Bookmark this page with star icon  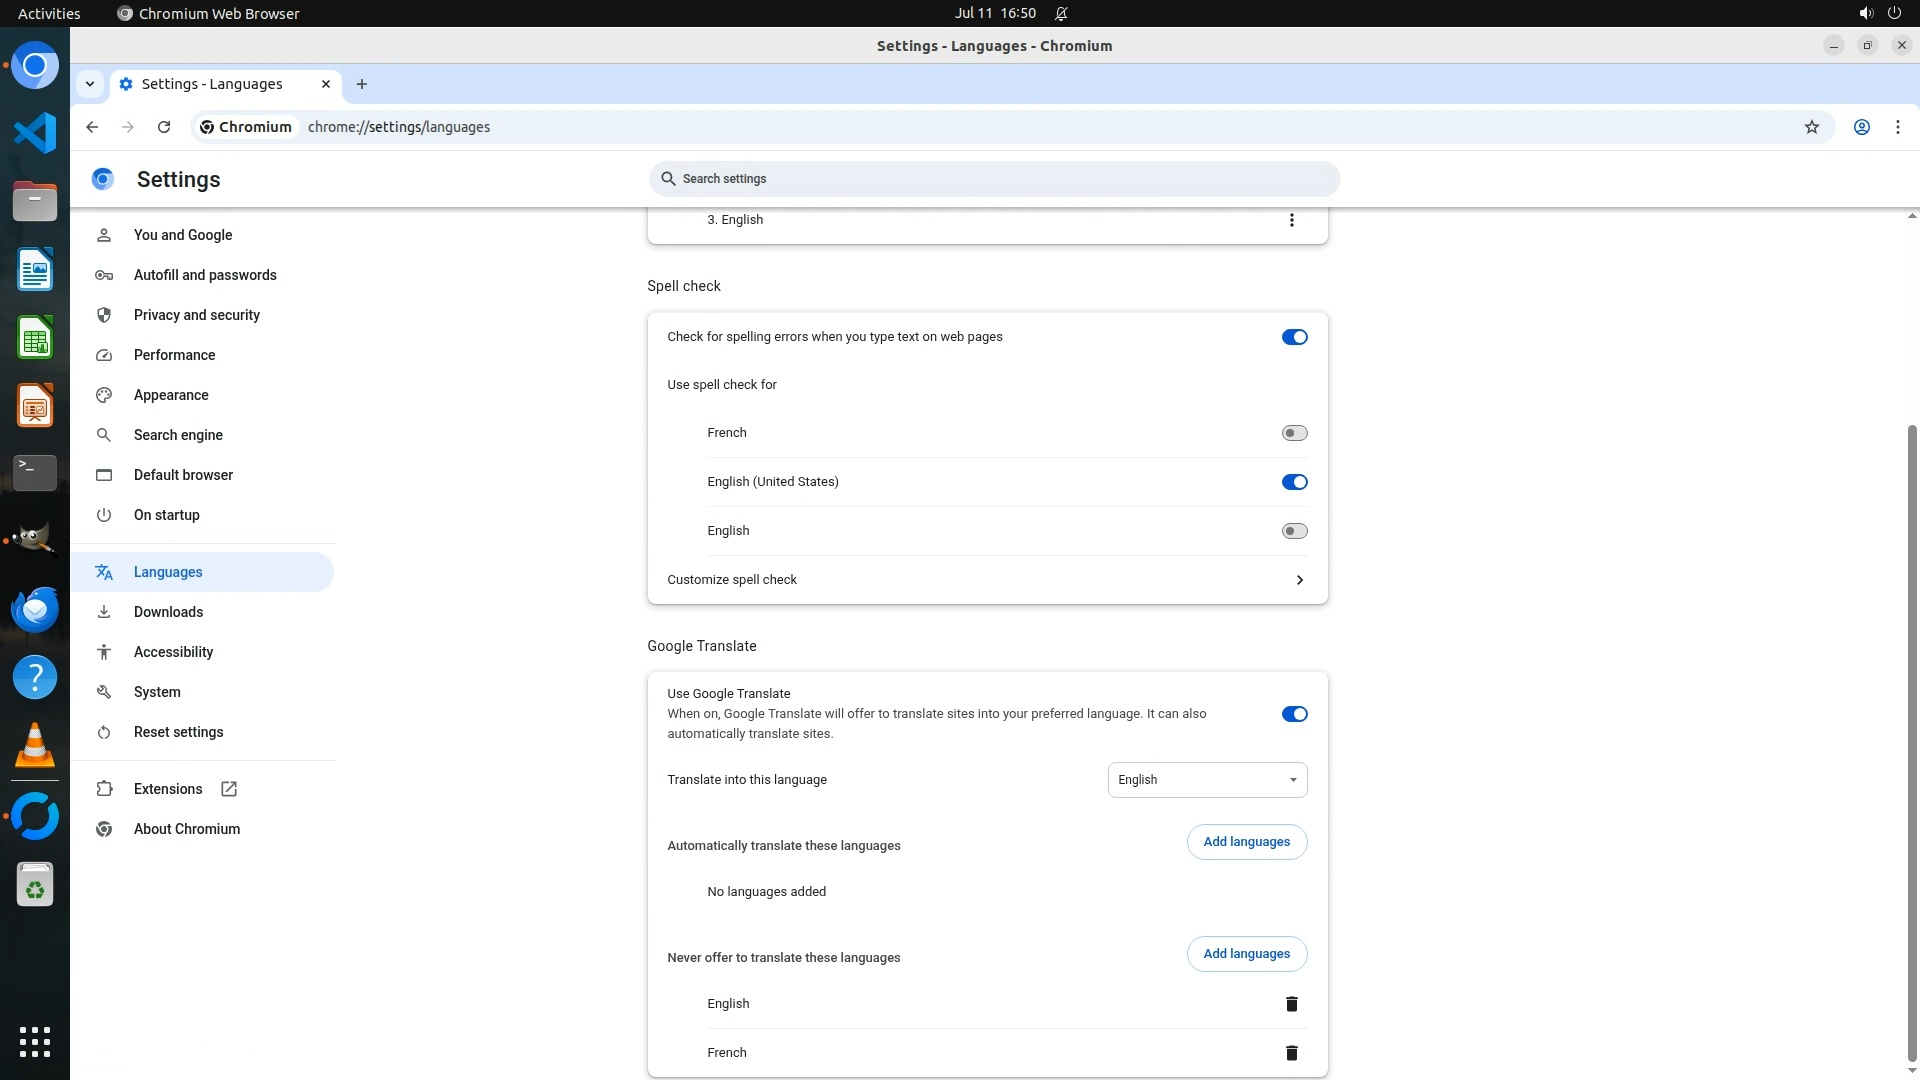[x=1811, y=127]
